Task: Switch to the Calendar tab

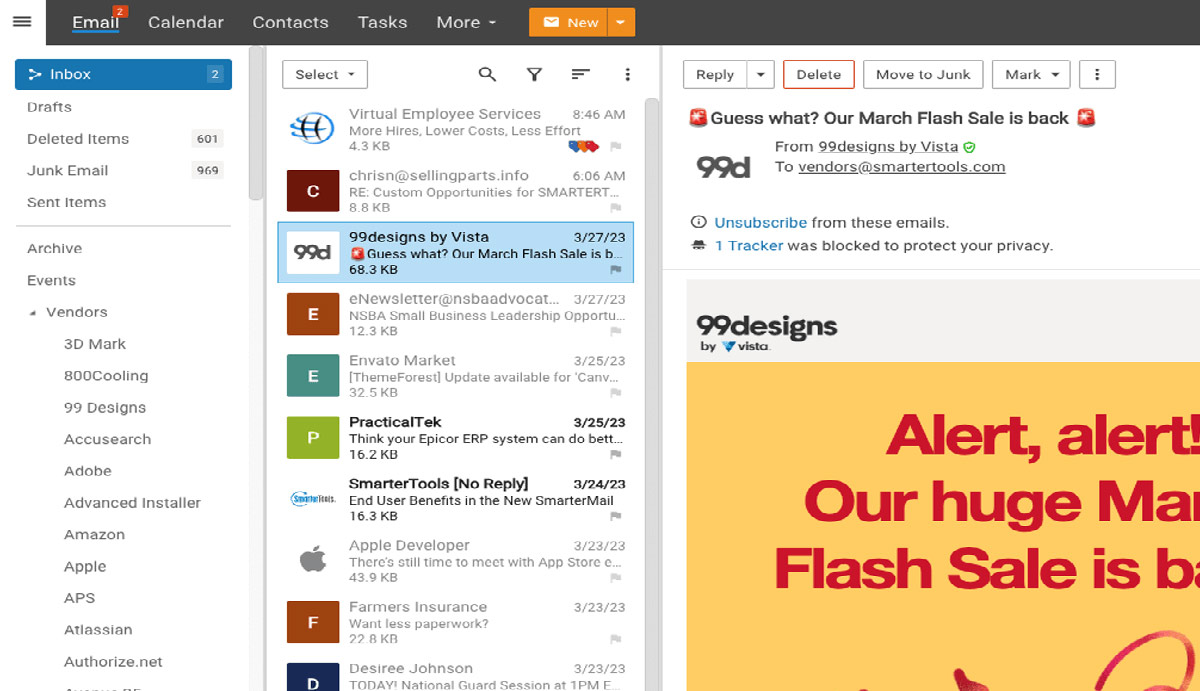Action: (x=186, y=22)
